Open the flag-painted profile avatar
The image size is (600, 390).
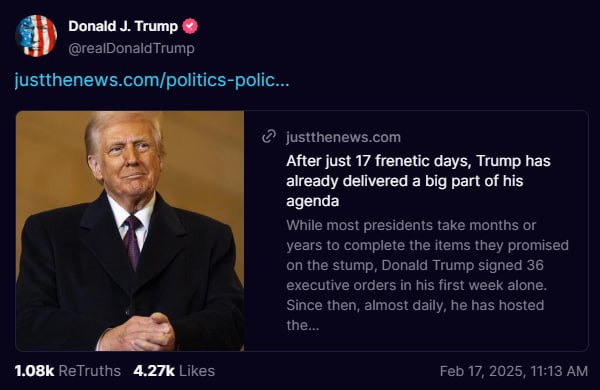[36, 36]
